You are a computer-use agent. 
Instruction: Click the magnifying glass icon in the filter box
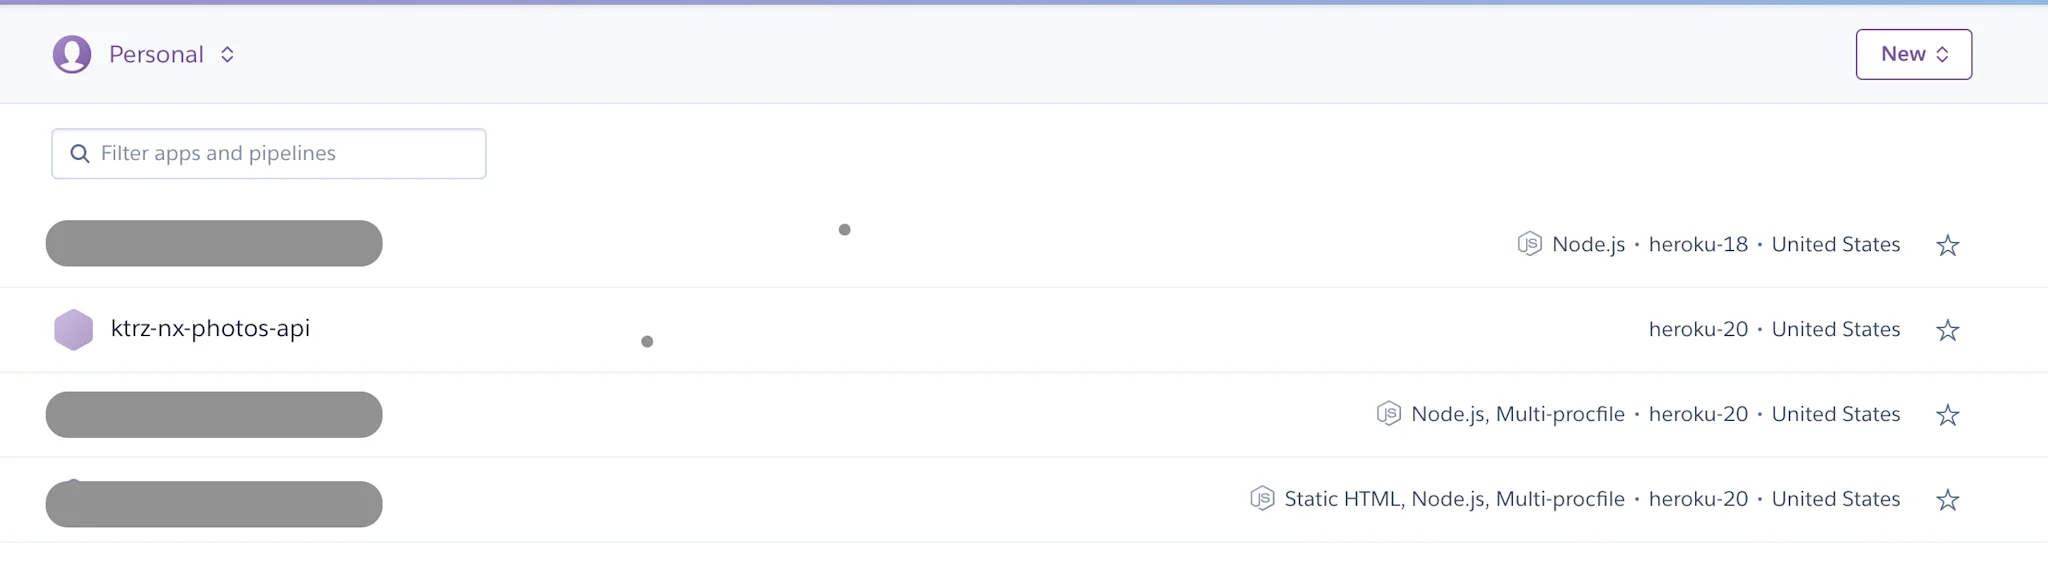click(80, 153)
